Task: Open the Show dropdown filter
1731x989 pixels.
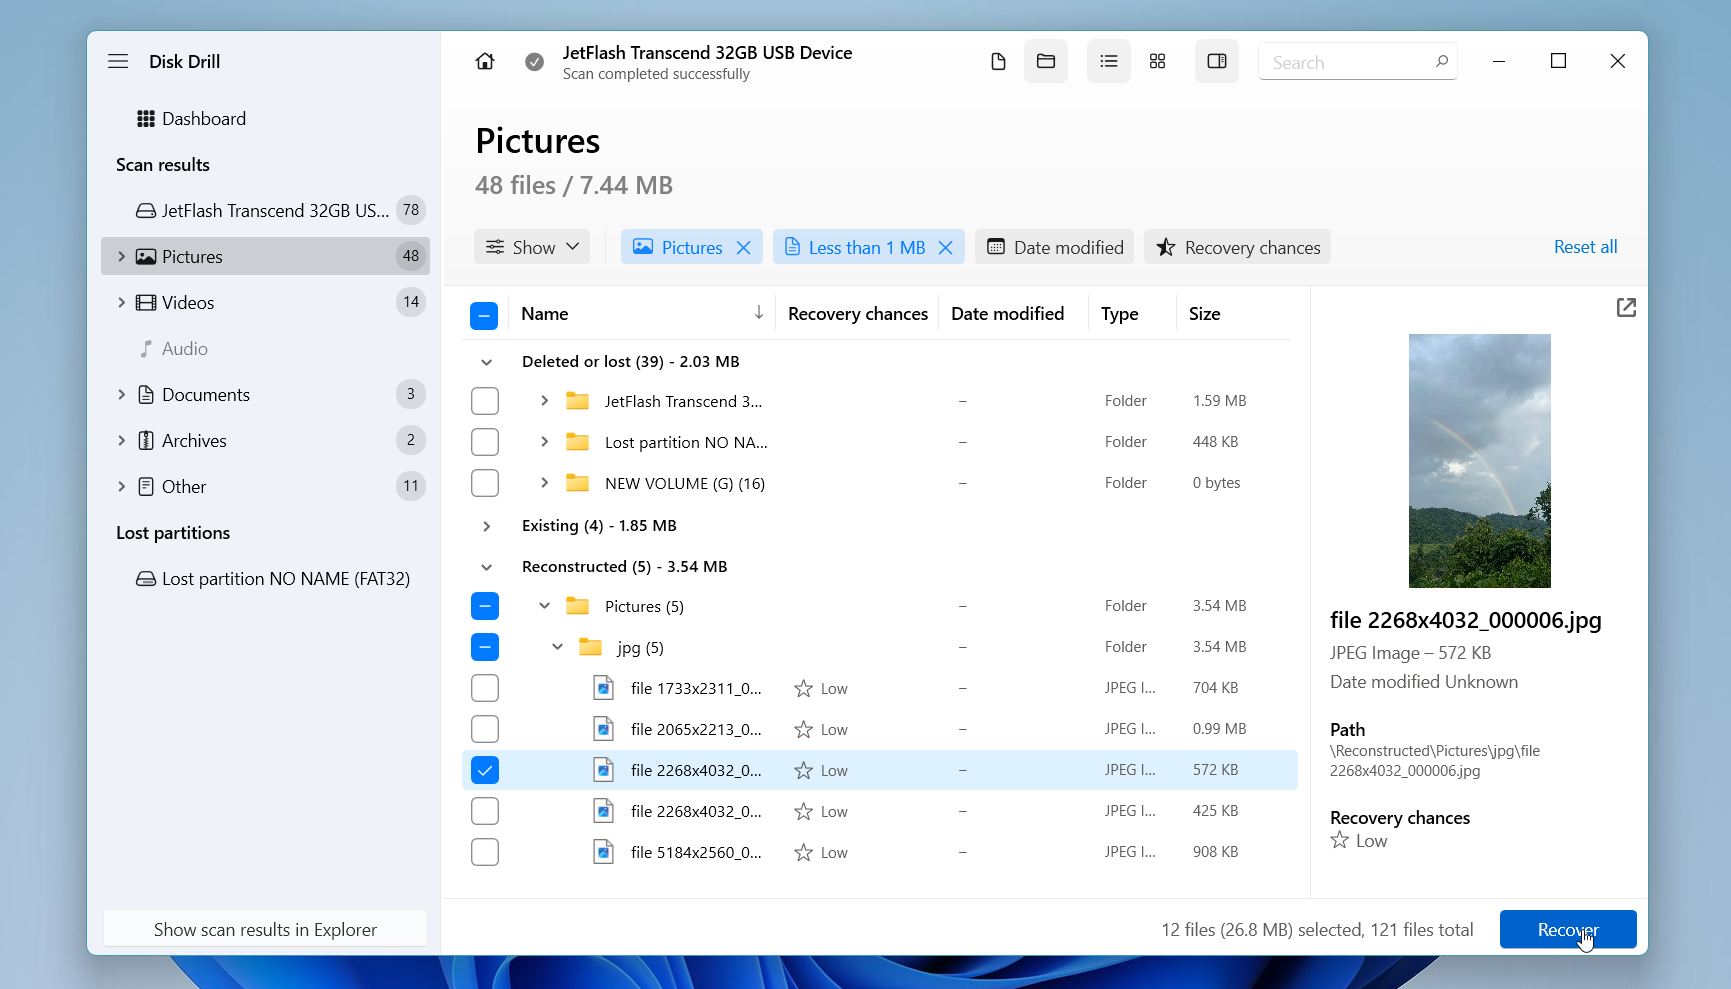Action: (532, 247)
